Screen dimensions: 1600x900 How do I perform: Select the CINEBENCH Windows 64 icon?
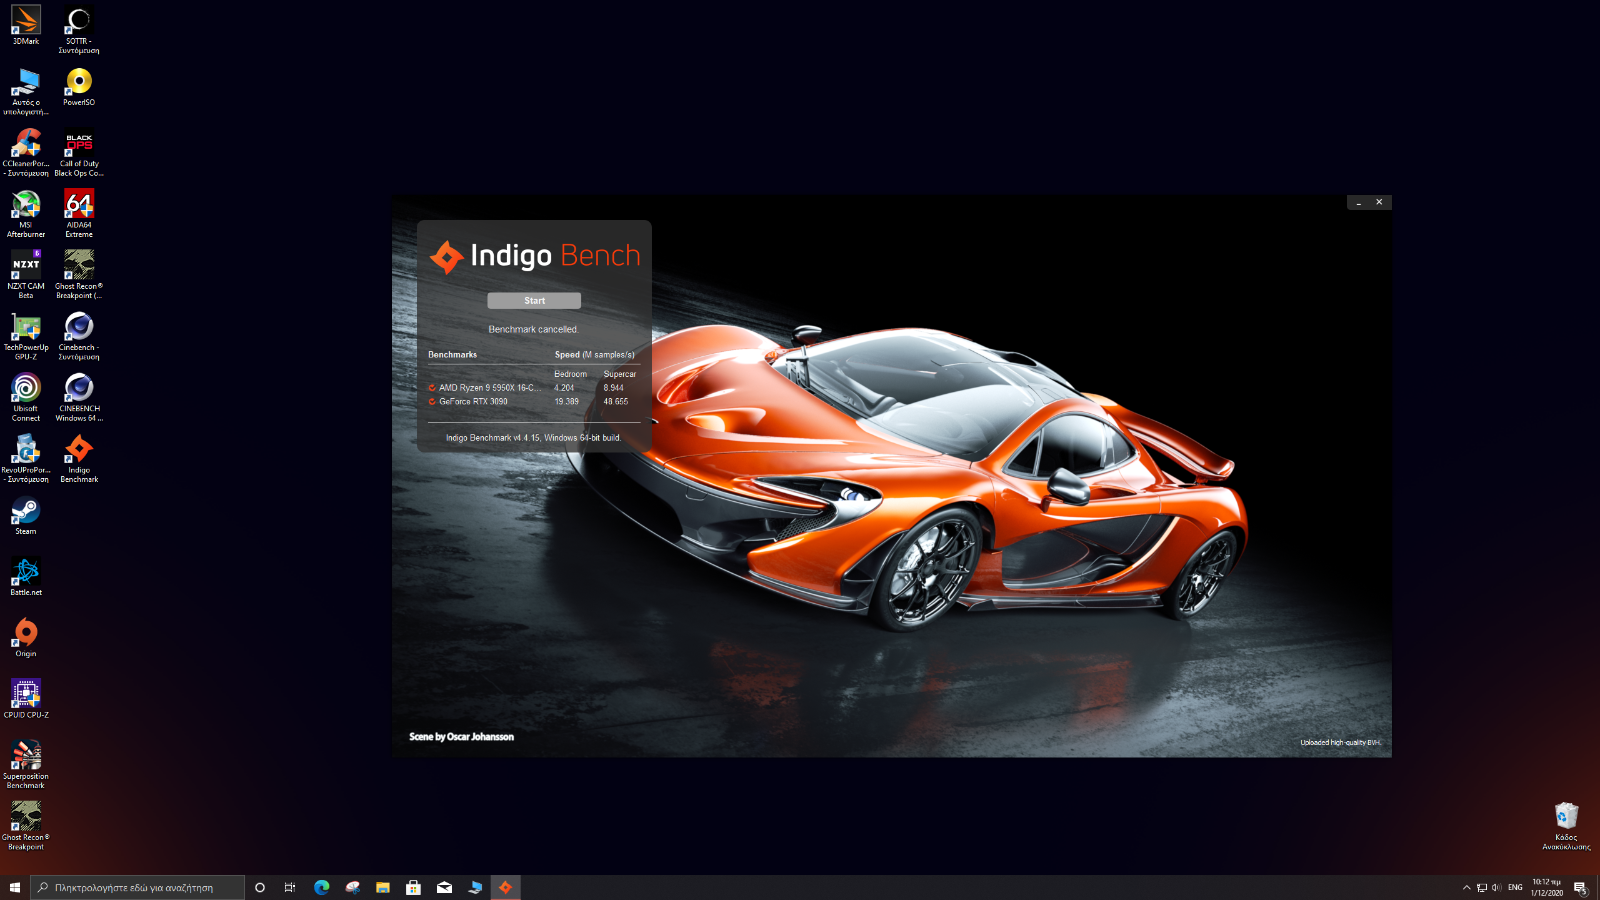[78, 396]
